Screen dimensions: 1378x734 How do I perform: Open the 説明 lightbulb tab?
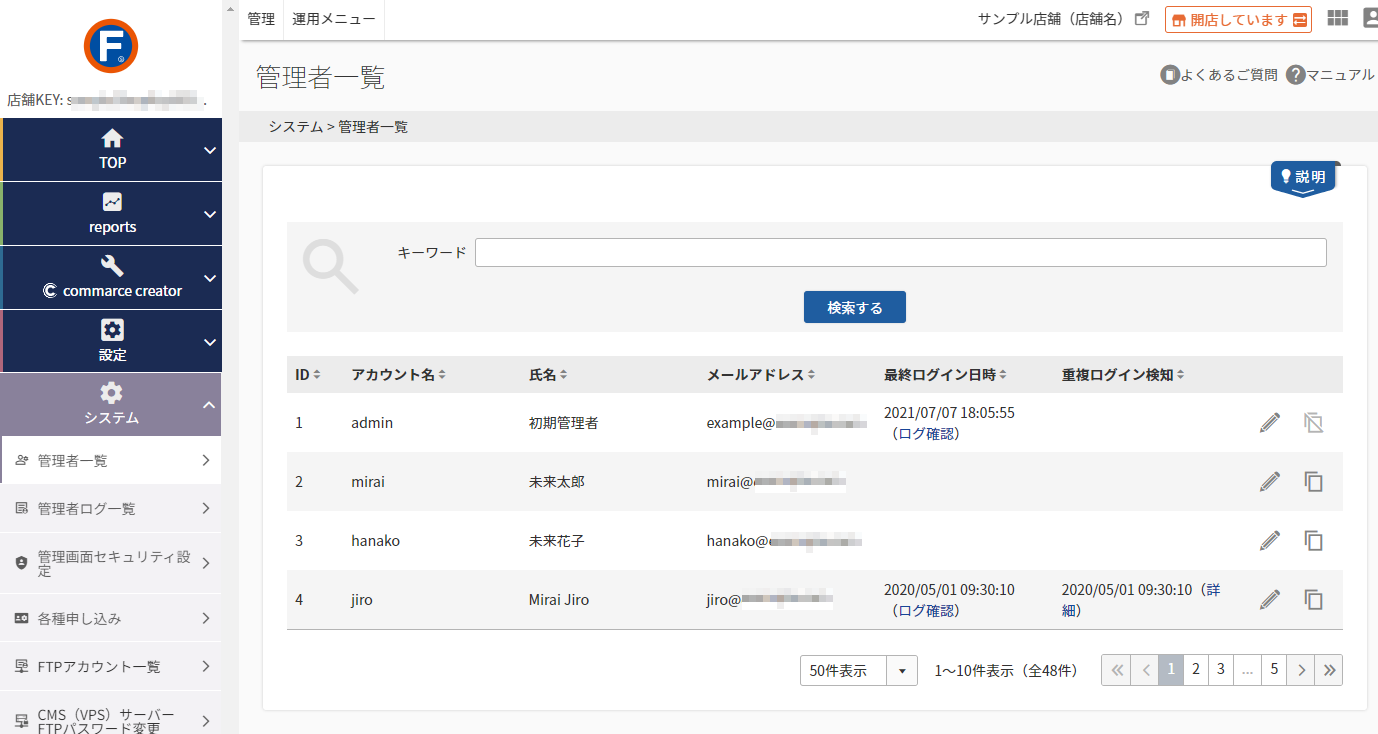pyautogui.click(x=1304, y=178)
